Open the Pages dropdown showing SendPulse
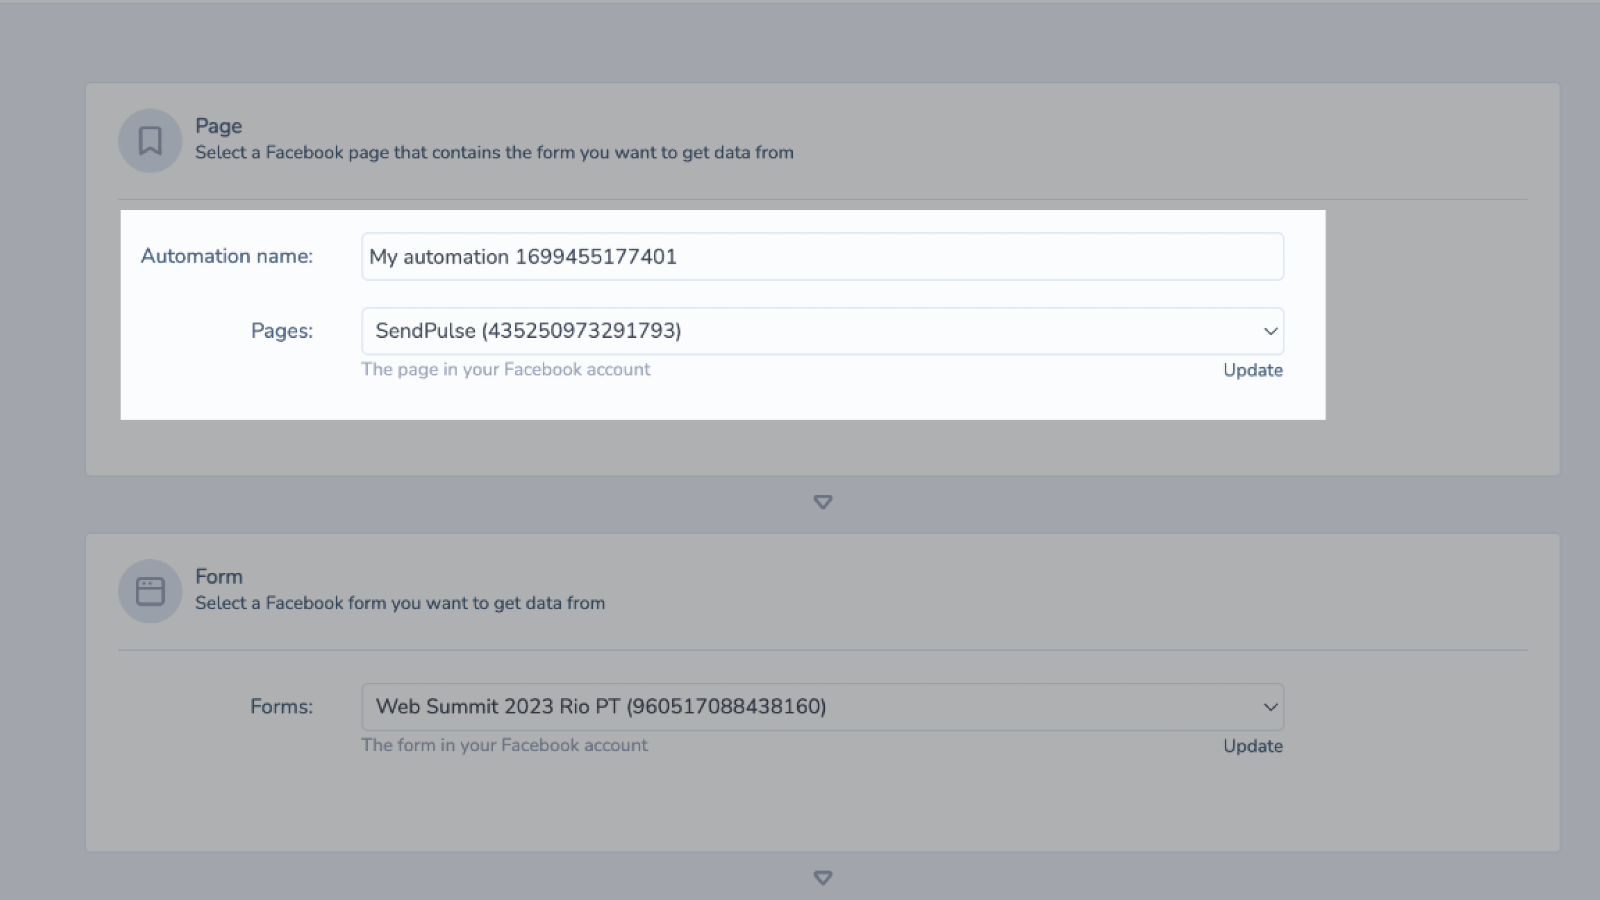Image resolution: width=1600 pixels, height=900 pixels. tap(800, 331)
